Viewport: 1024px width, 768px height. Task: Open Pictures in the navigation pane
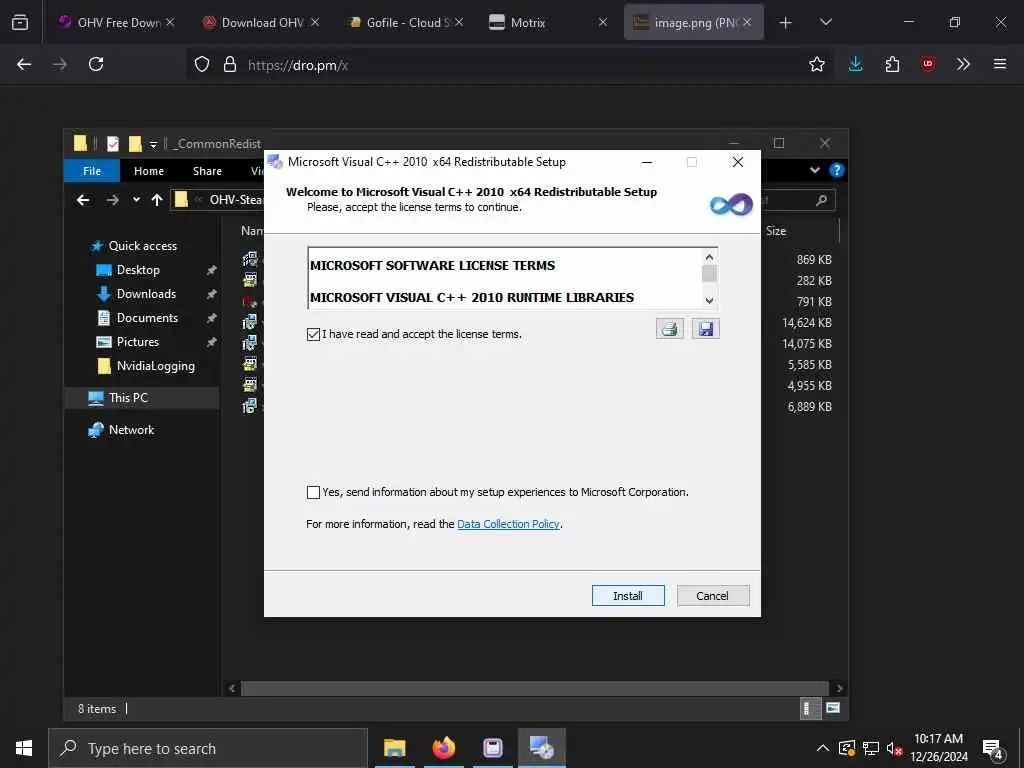tap(137, 342)
